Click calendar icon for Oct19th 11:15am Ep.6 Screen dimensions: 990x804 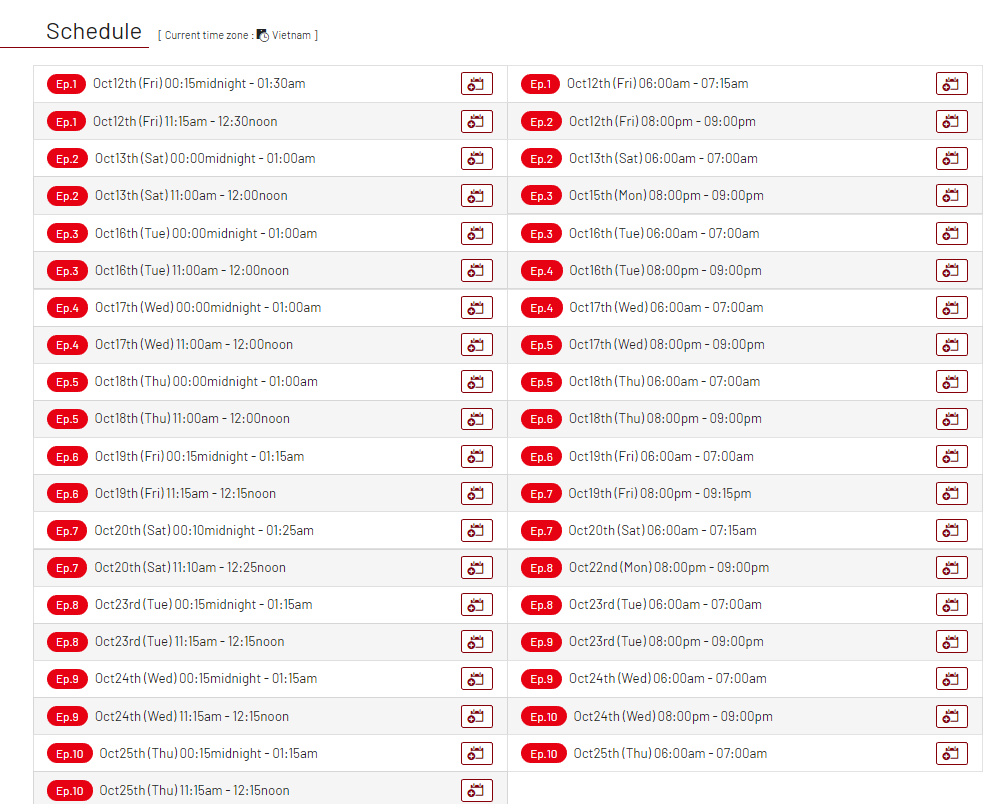(477, 494)
